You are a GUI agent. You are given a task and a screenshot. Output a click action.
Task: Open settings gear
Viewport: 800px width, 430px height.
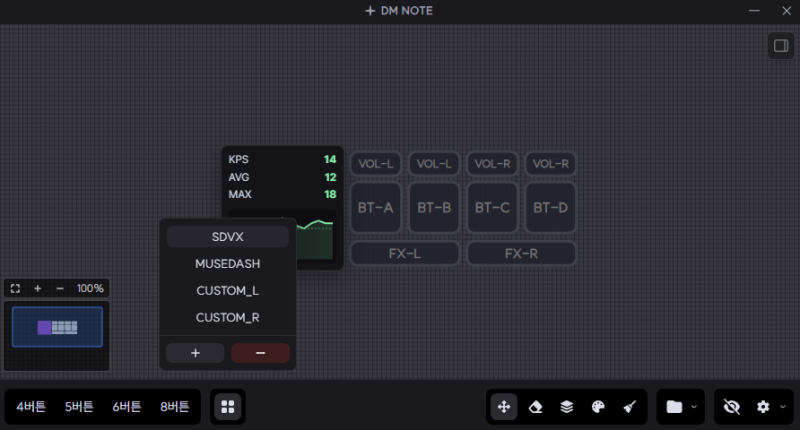(x=763, y=407)
